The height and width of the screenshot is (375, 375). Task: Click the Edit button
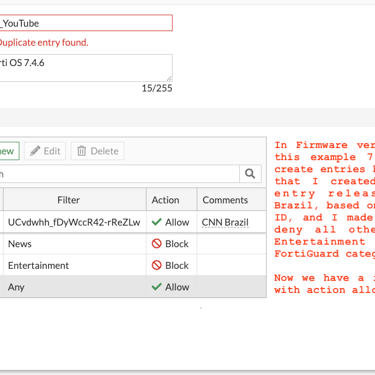tap(45, 151)
